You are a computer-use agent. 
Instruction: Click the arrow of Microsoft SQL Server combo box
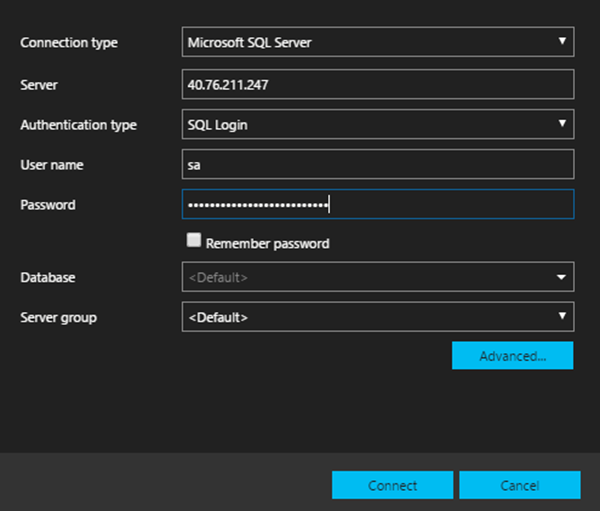point(563,42)
